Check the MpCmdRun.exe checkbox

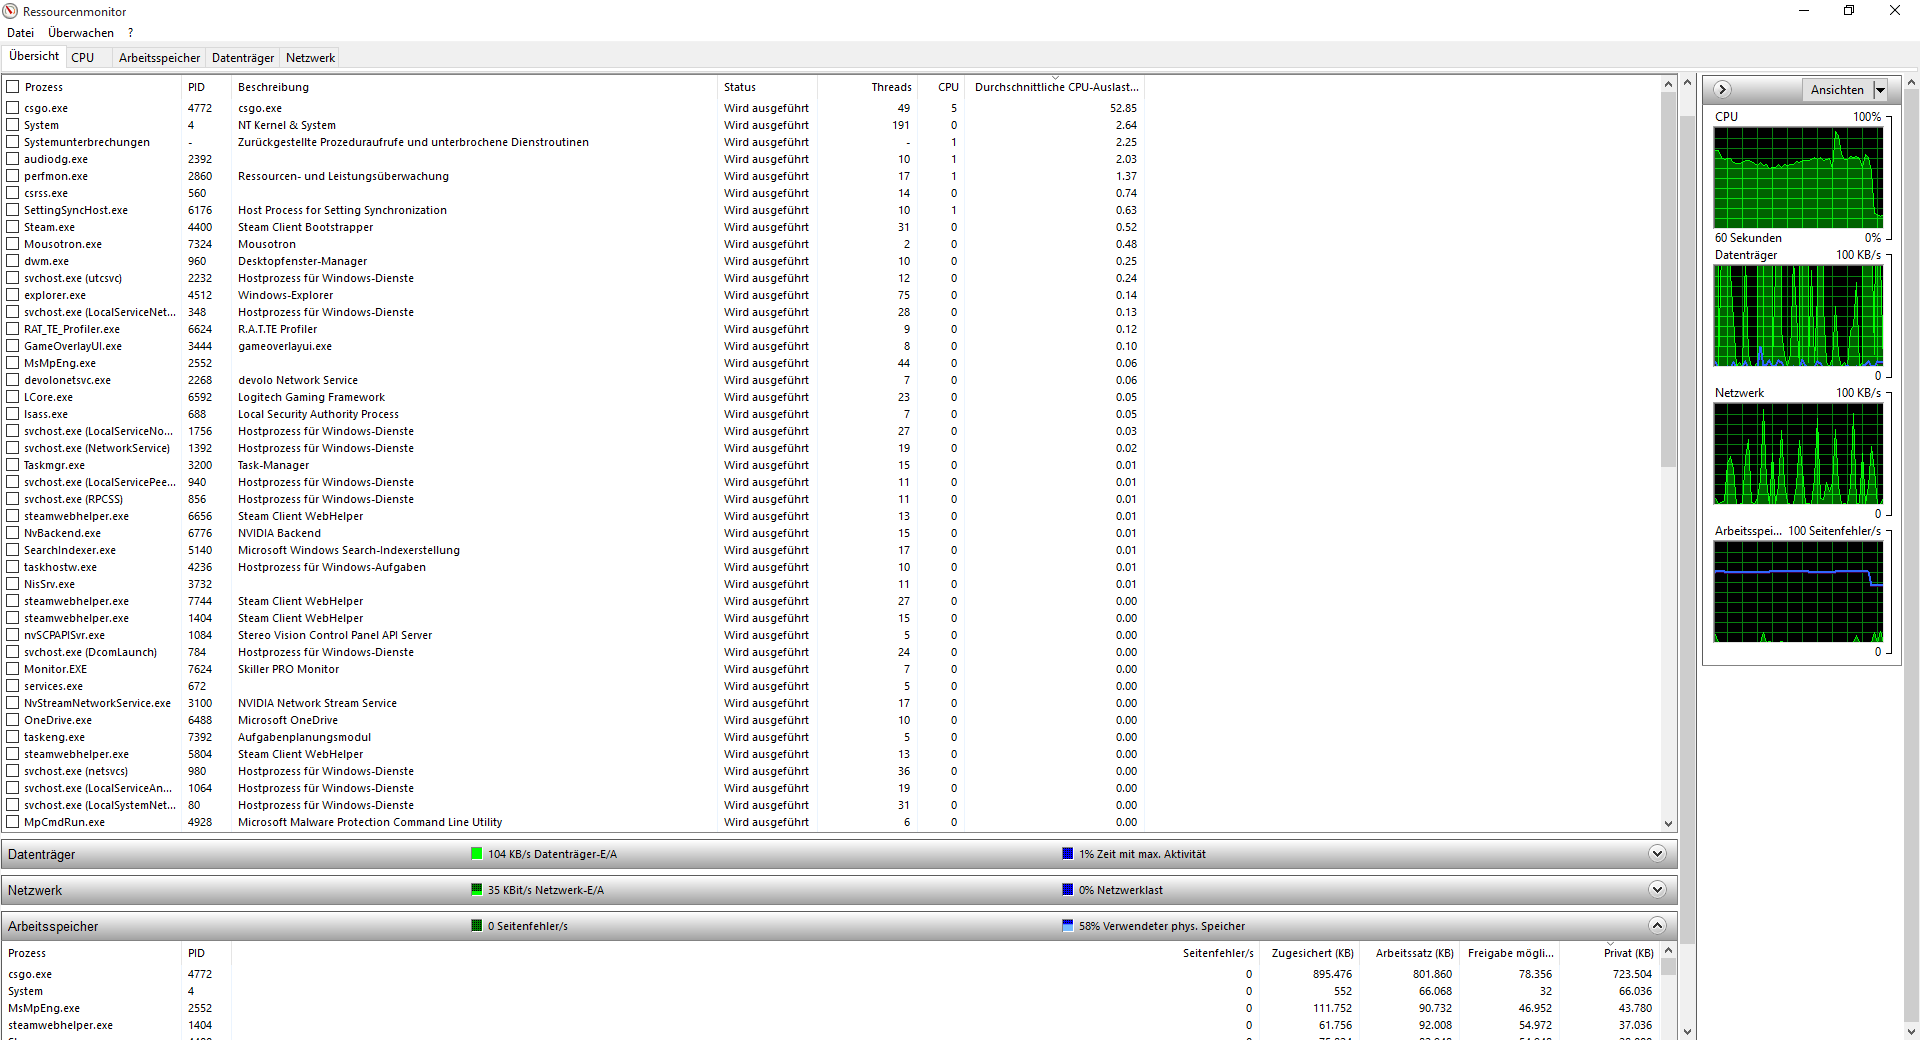click(x=13, y=822)
